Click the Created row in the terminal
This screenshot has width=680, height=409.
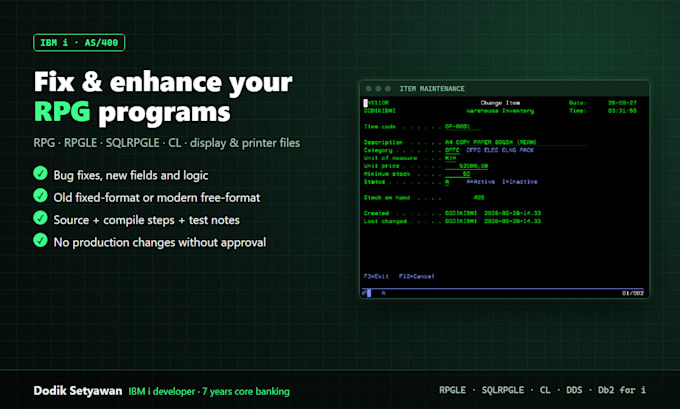coord(452,213)
